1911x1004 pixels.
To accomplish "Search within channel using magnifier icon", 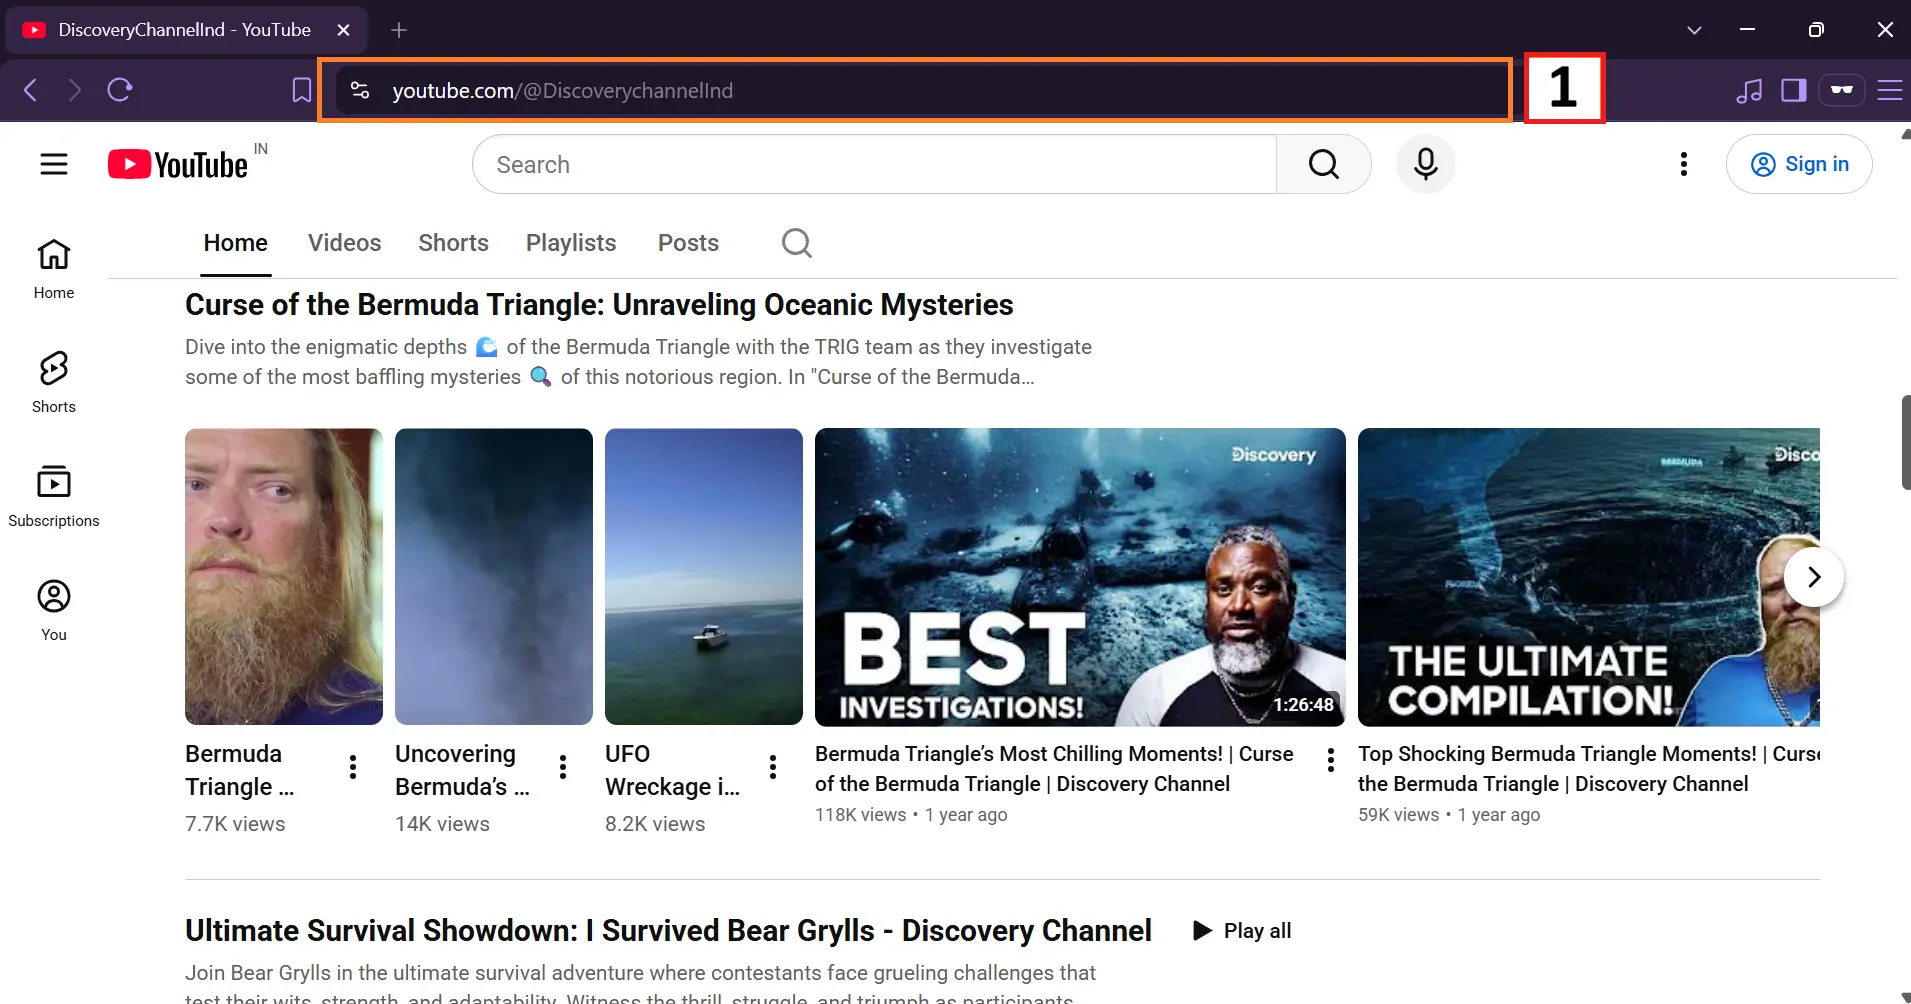I will pyautogui.click(x=797, y=243).
